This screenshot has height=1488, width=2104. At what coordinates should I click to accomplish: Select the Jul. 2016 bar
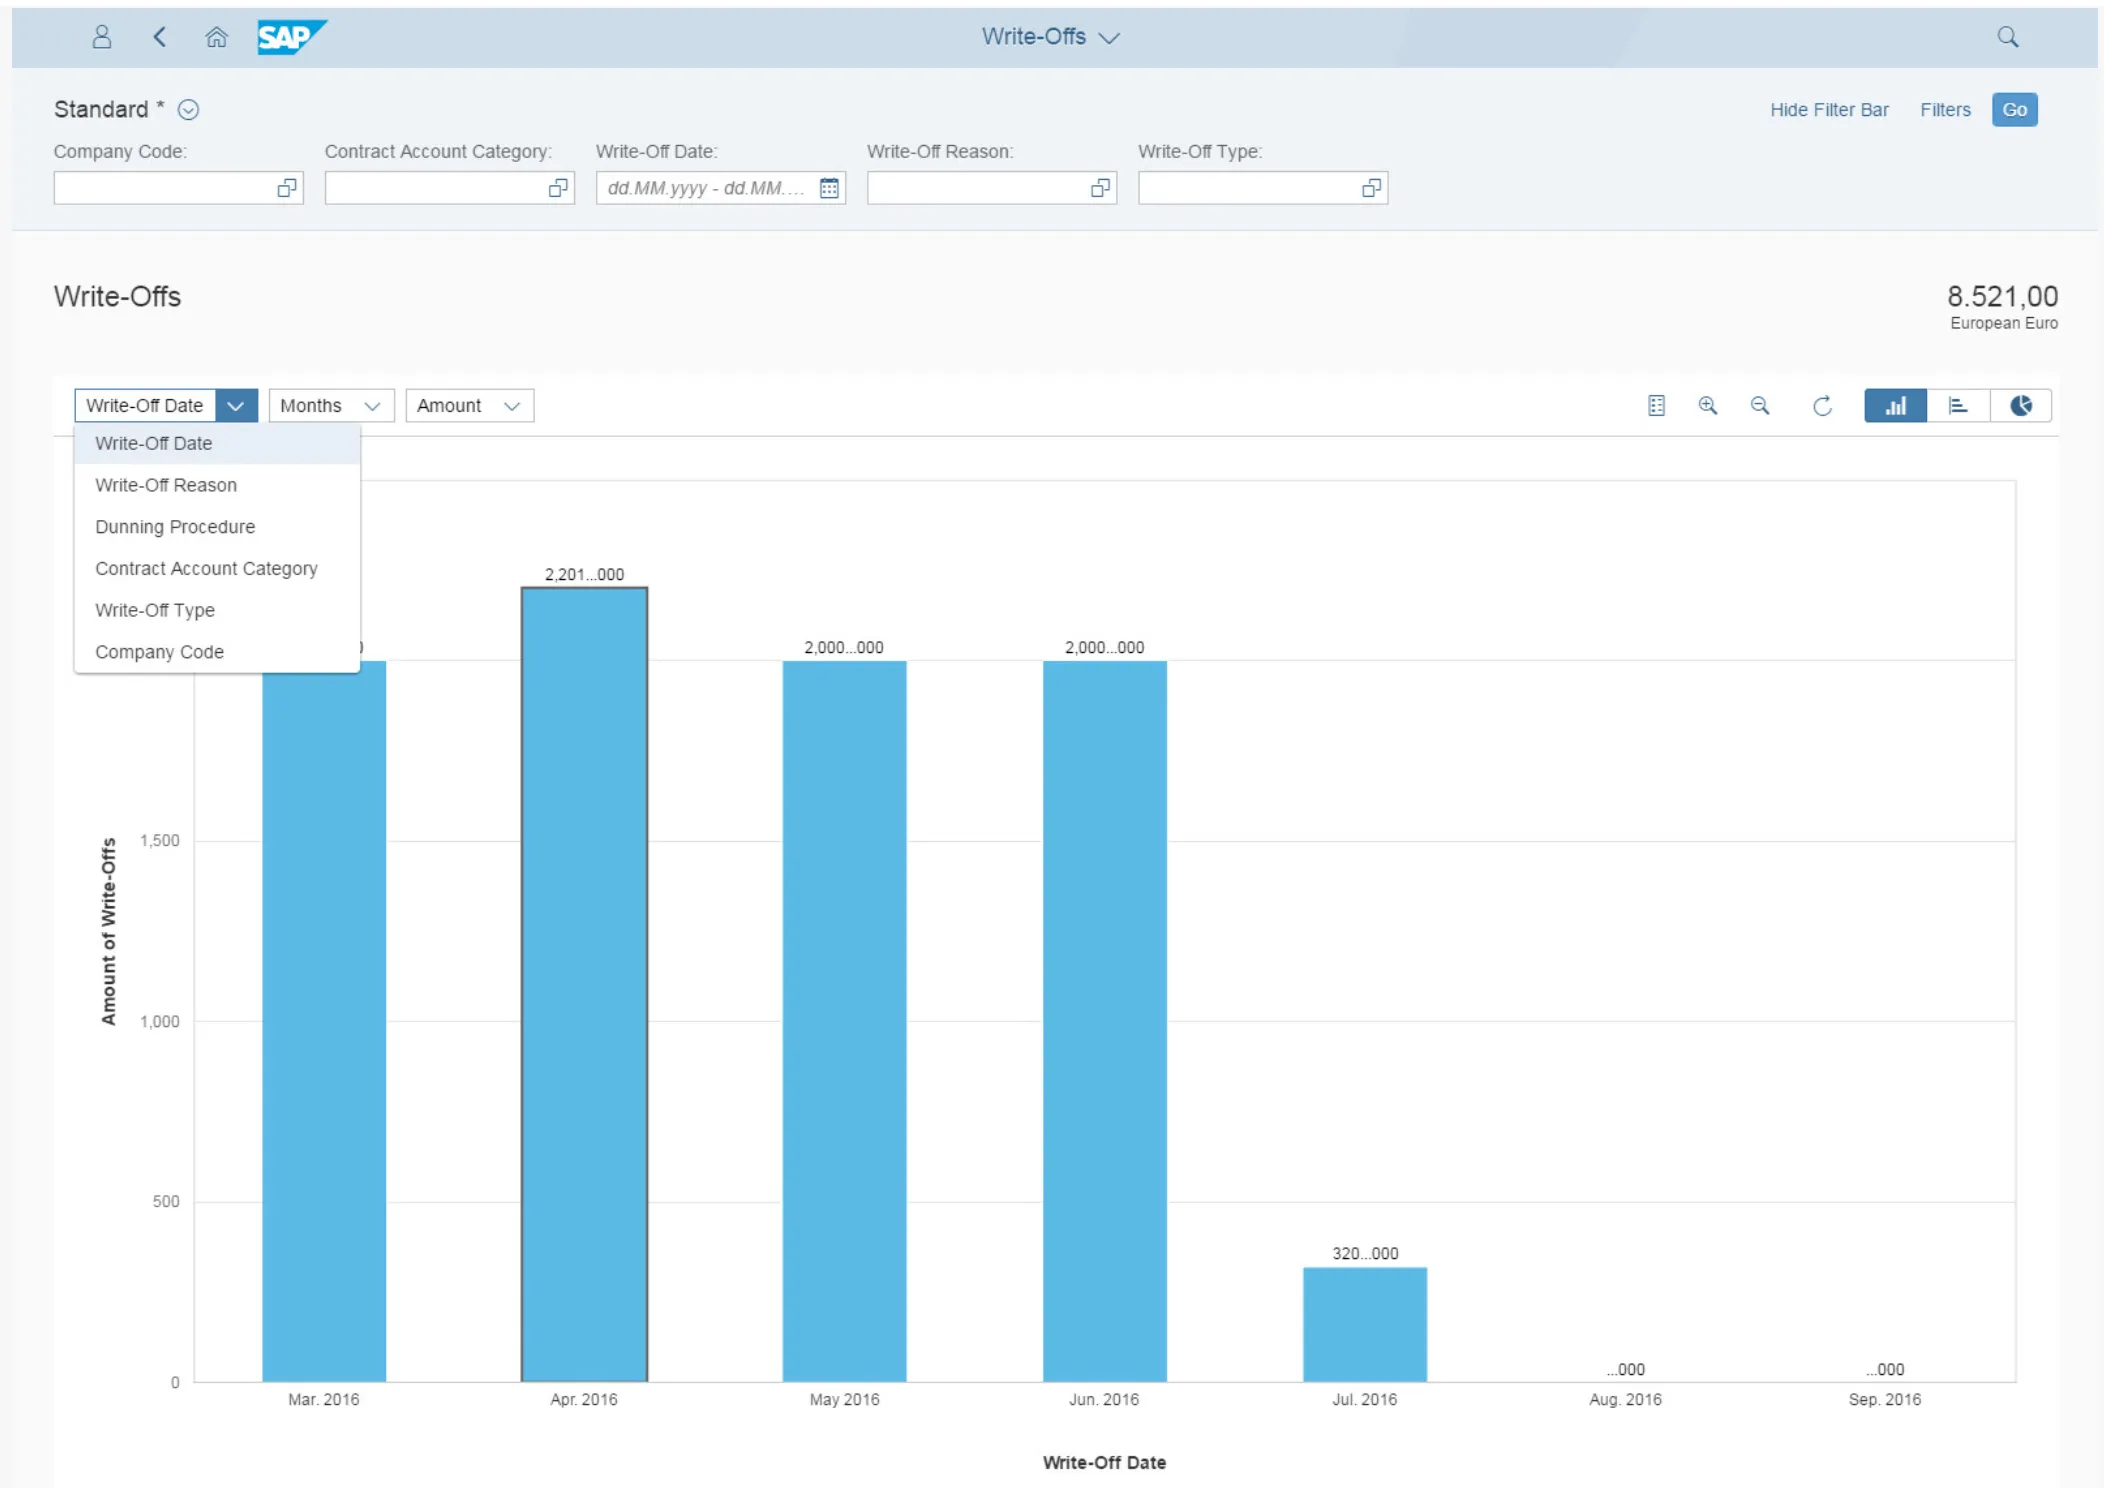(x=1364, y=1325)
